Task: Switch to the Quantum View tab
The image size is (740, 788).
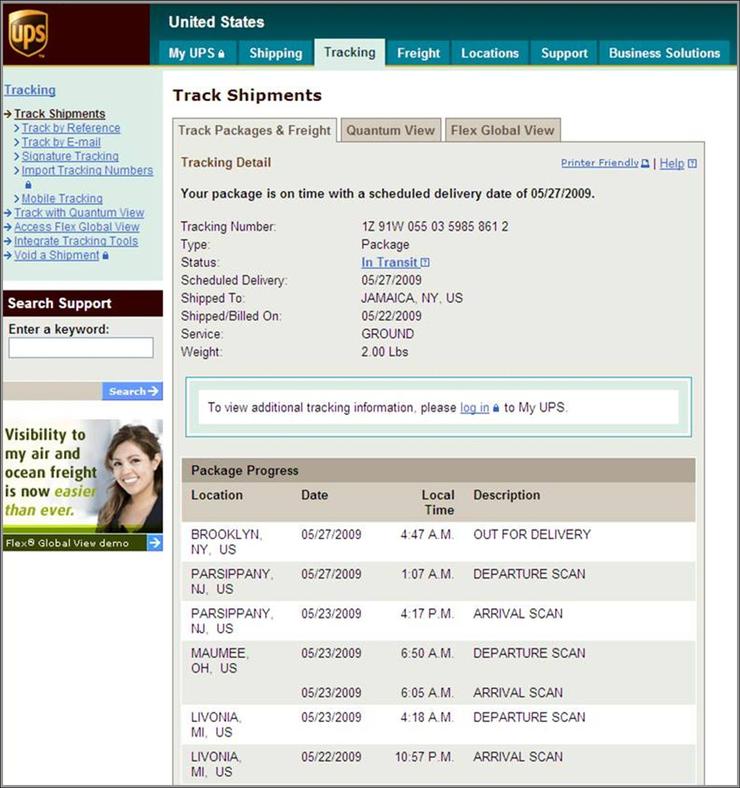Action: [391, 131]
